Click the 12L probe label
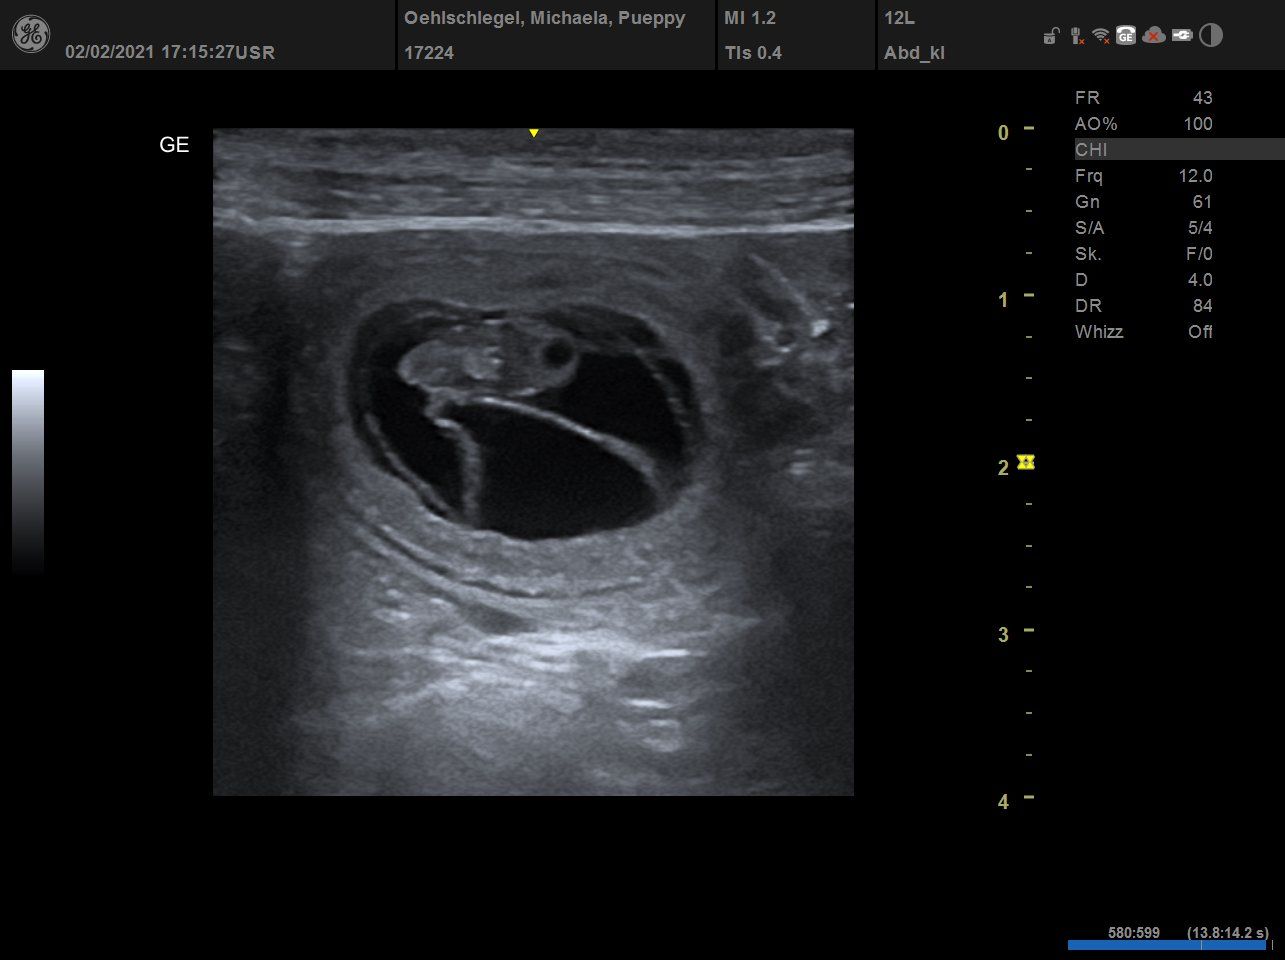 click(900, 18)
